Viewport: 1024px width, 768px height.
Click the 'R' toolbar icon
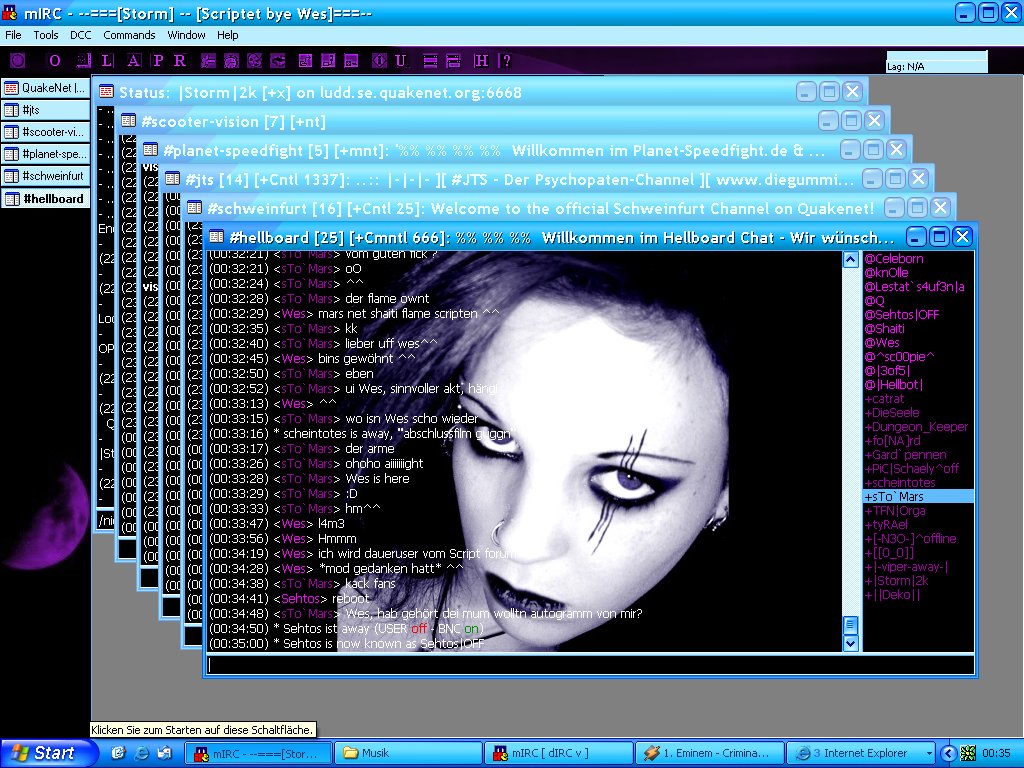coord(180,61)
